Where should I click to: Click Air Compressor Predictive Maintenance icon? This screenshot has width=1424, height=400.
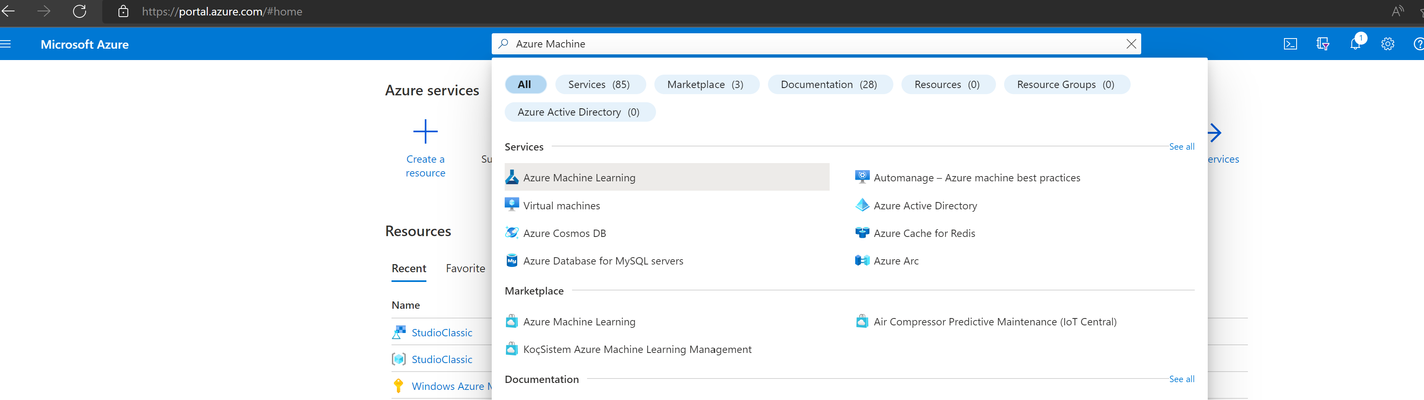tap(862, 322)
